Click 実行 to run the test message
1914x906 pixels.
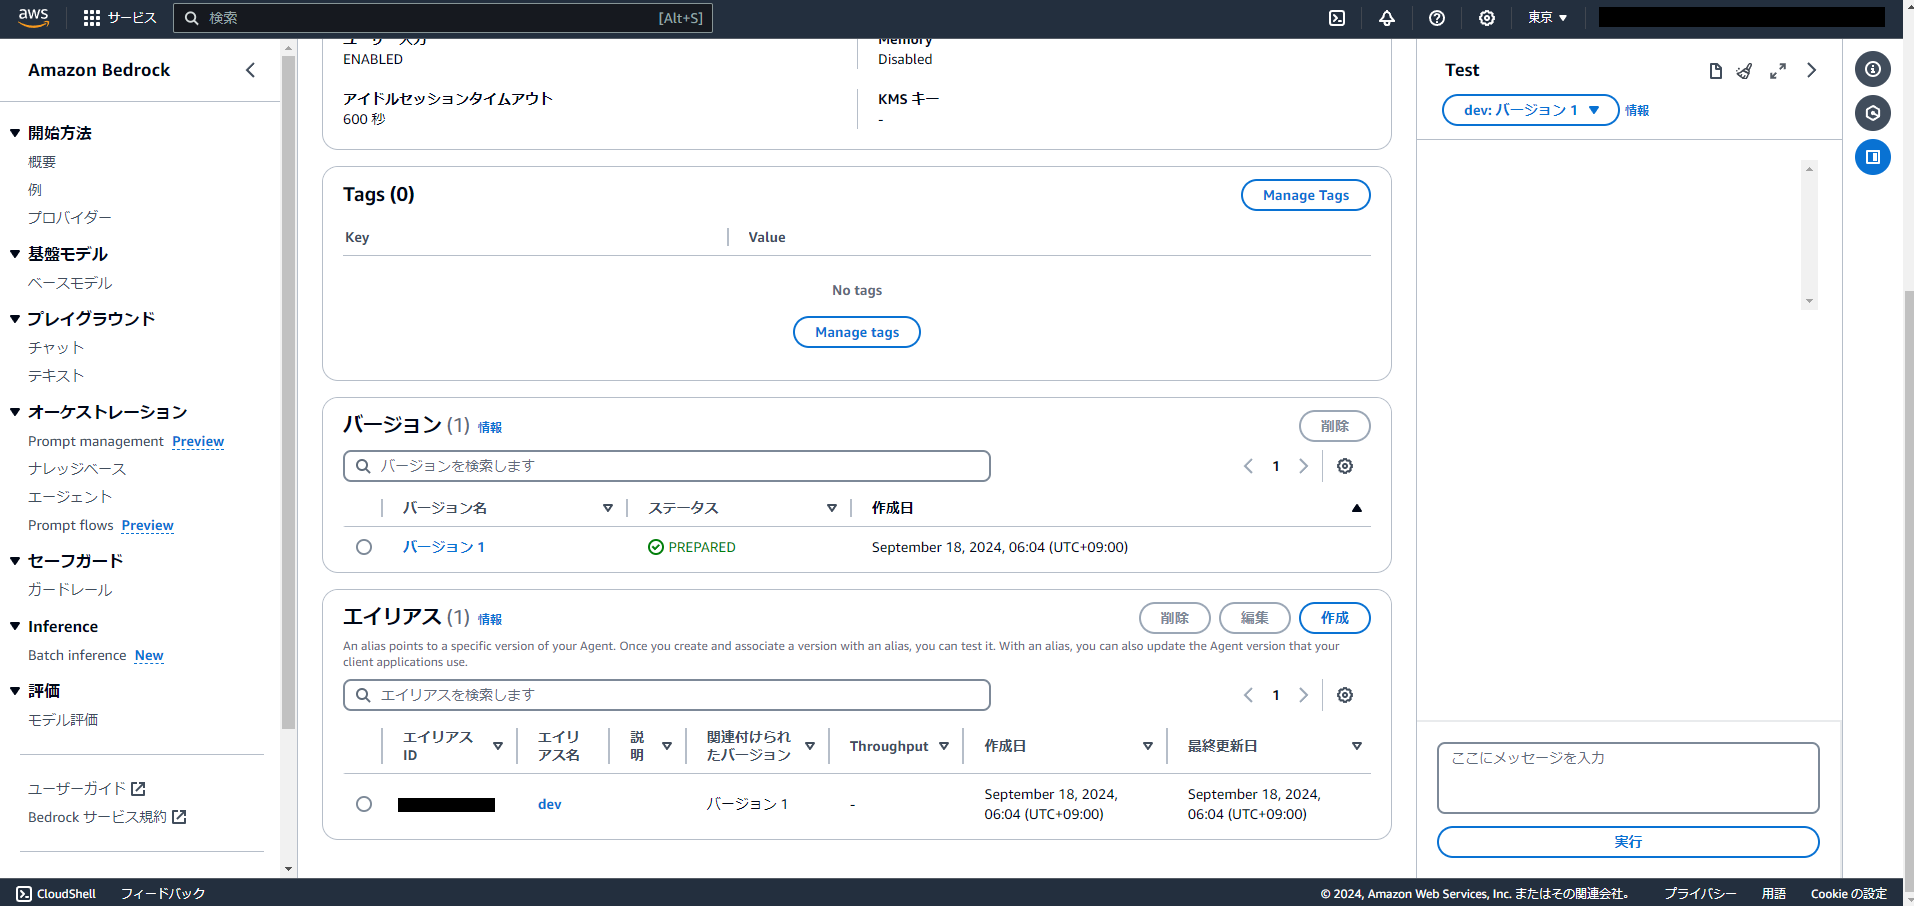click(1628, 842)
